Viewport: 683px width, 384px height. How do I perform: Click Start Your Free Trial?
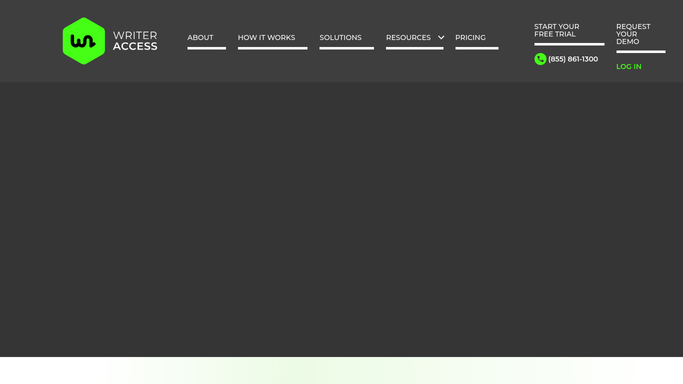557,30
